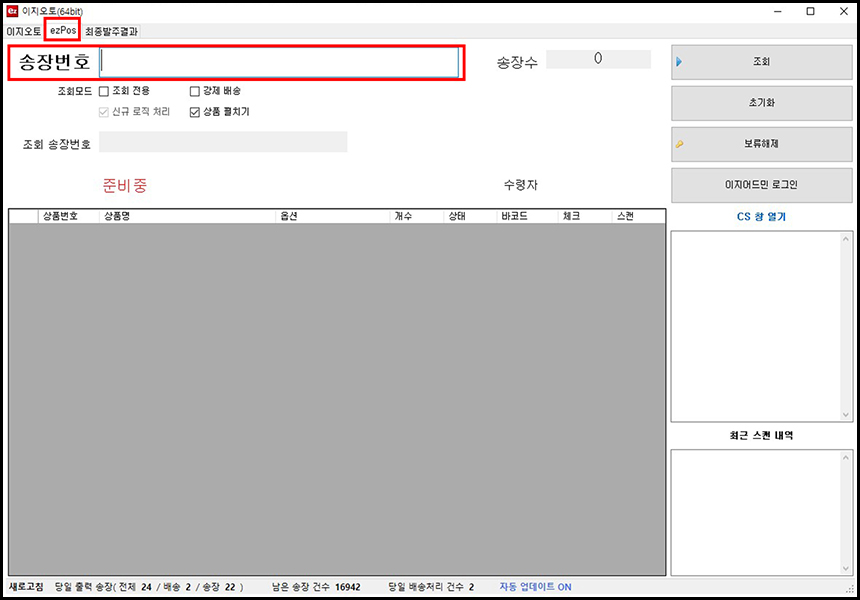
Task: Click CS box scrollbar up arrow
Action: point(846,239)
